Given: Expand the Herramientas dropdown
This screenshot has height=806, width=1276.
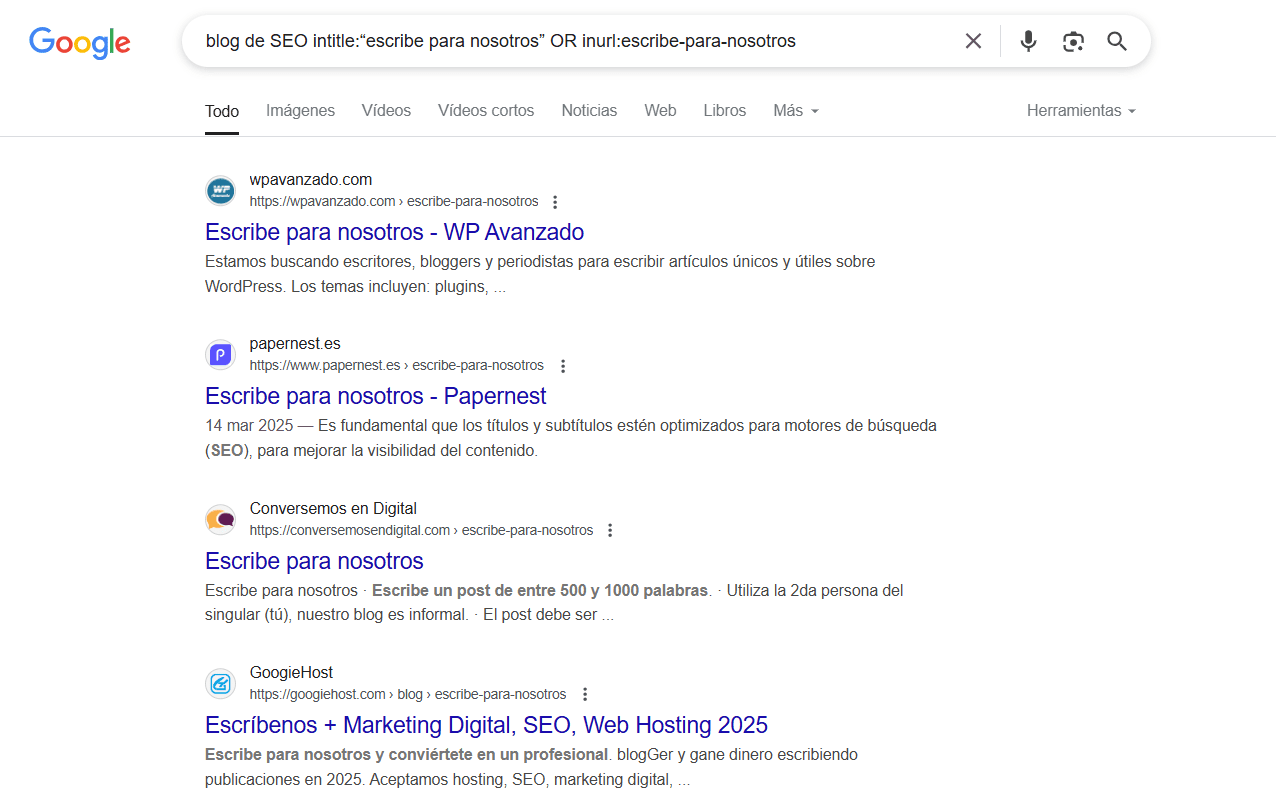Looking at the screenshot, I should 1081,111.
